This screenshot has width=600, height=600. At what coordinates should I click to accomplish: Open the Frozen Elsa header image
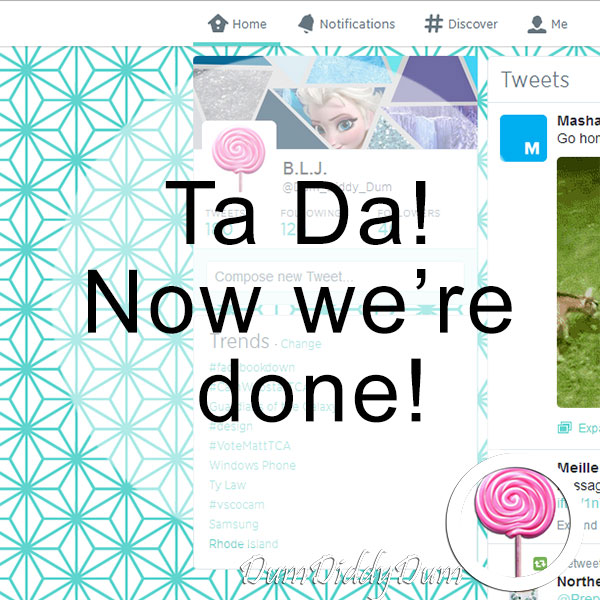coord(335,102)
